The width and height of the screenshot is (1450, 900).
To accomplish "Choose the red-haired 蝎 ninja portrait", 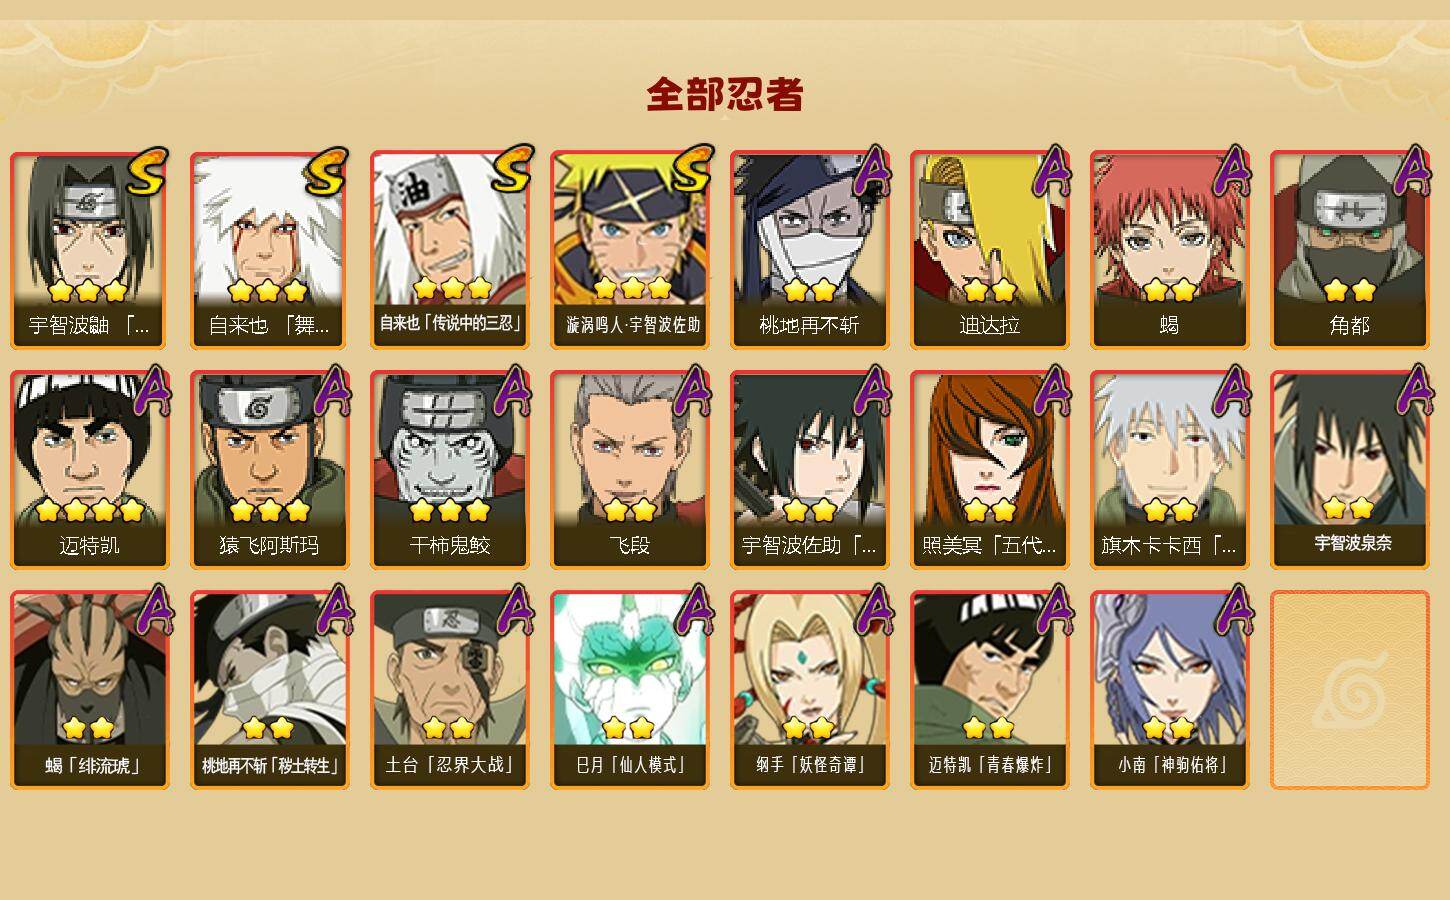I will tap(1169, 250).
